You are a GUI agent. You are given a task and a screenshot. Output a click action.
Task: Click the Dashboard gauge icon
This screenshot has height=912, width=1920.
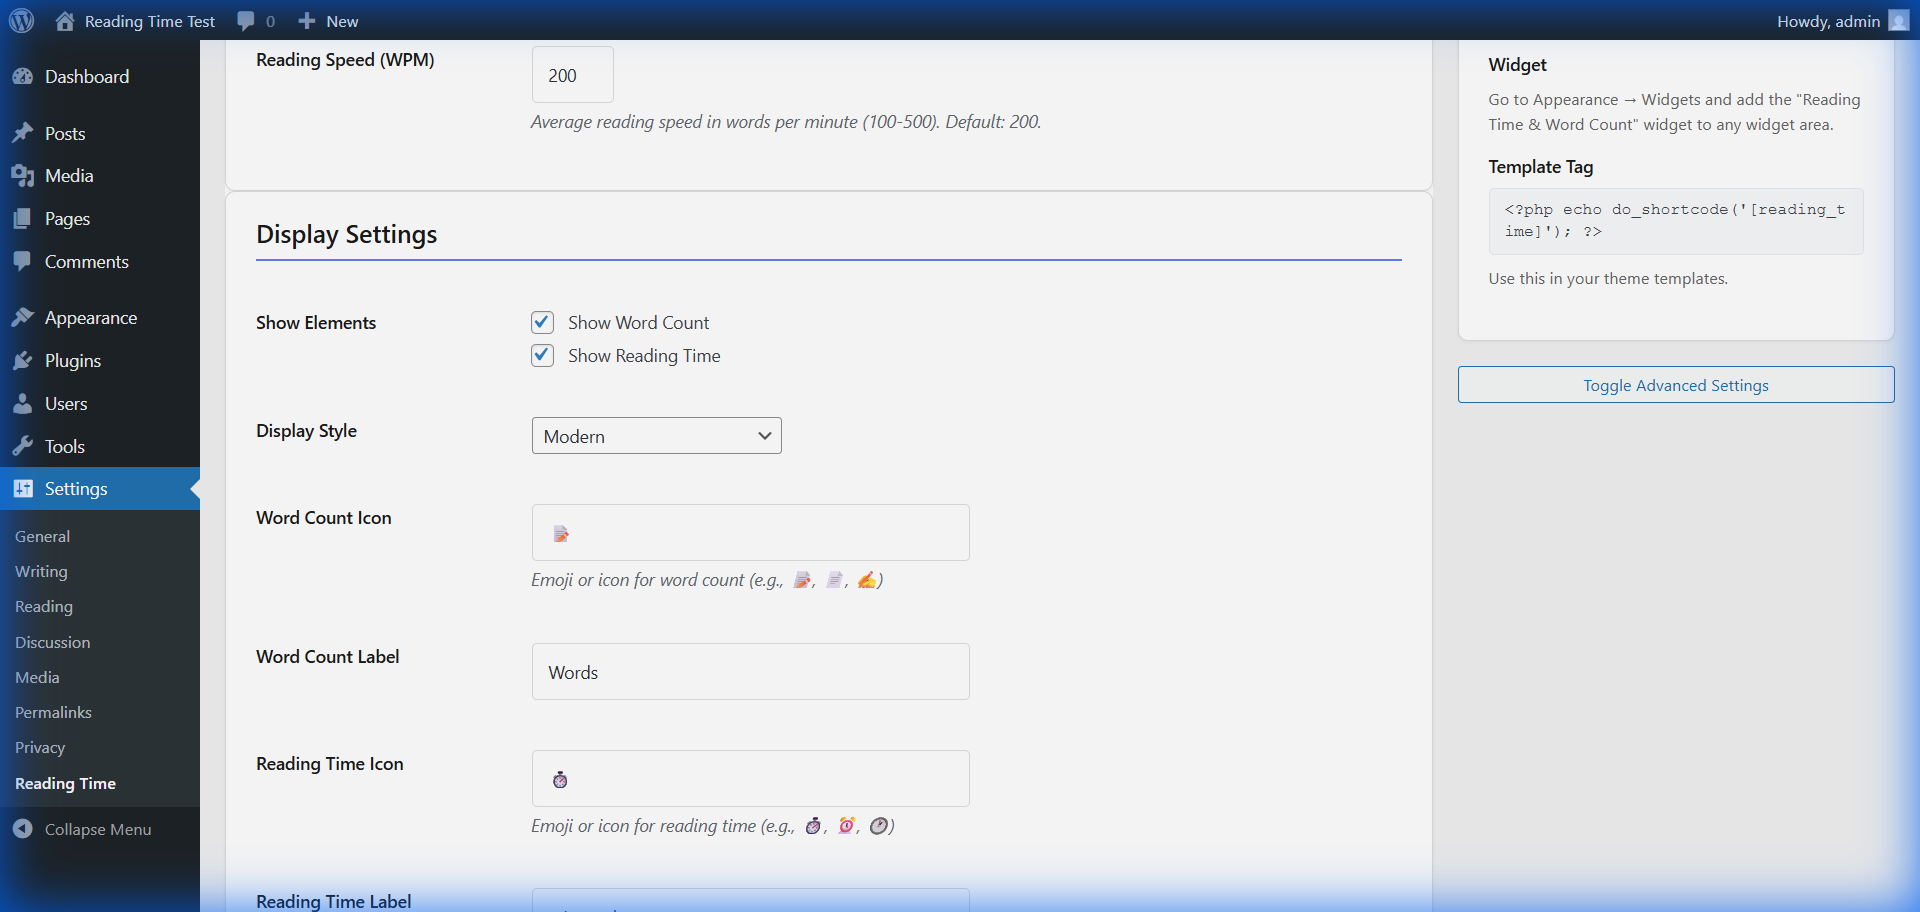[x=23, y=77]
